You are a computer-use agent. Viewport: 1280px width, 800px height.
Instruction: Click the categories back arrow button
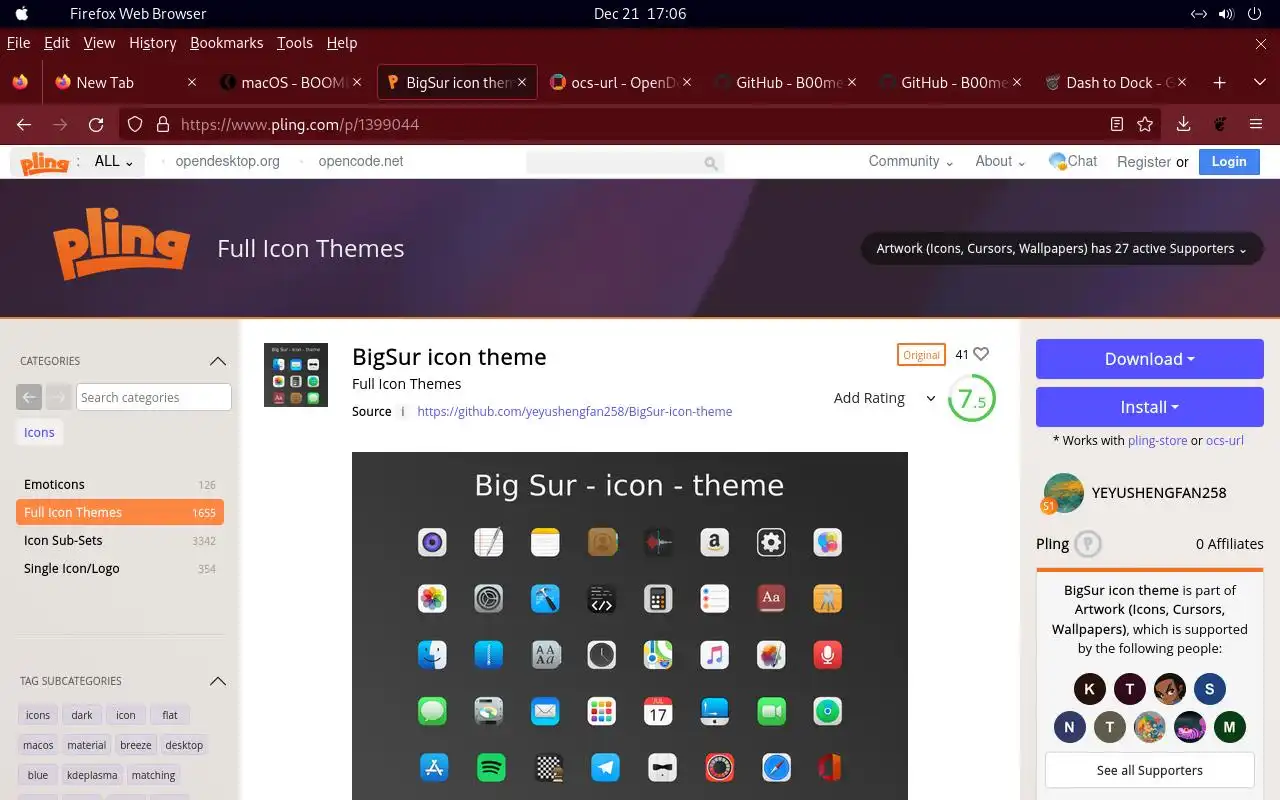point(29,397)
